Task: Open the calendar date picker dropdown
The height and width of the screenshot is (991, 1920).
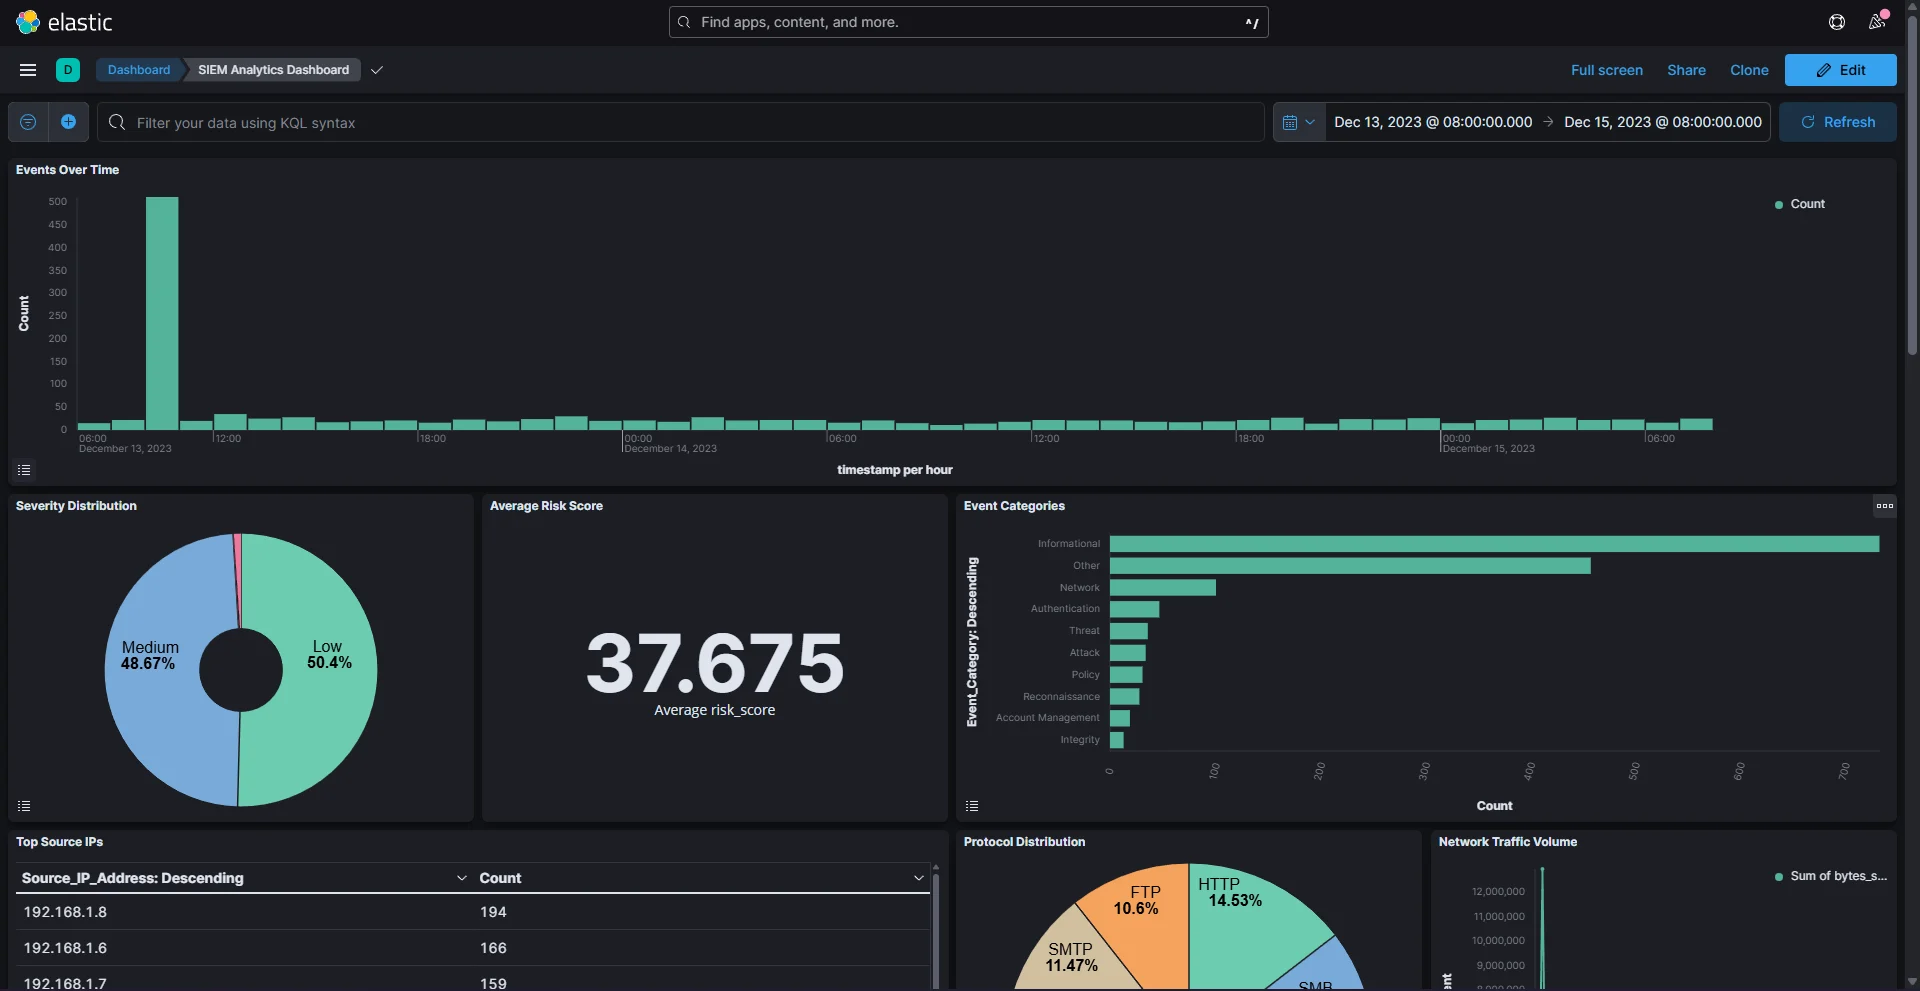Action: click(1299, 122)
